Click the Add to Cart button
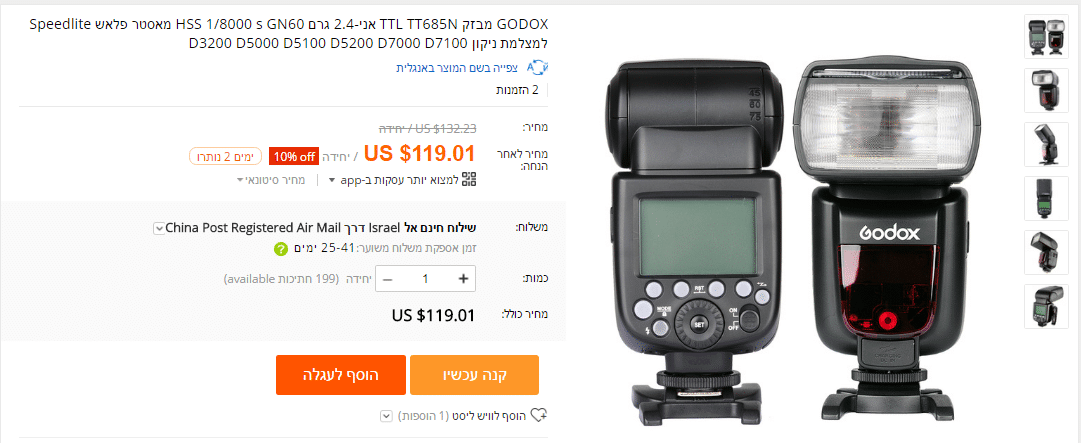Image resolution: width=1081 pixels, height=443 pixels. 341,375
